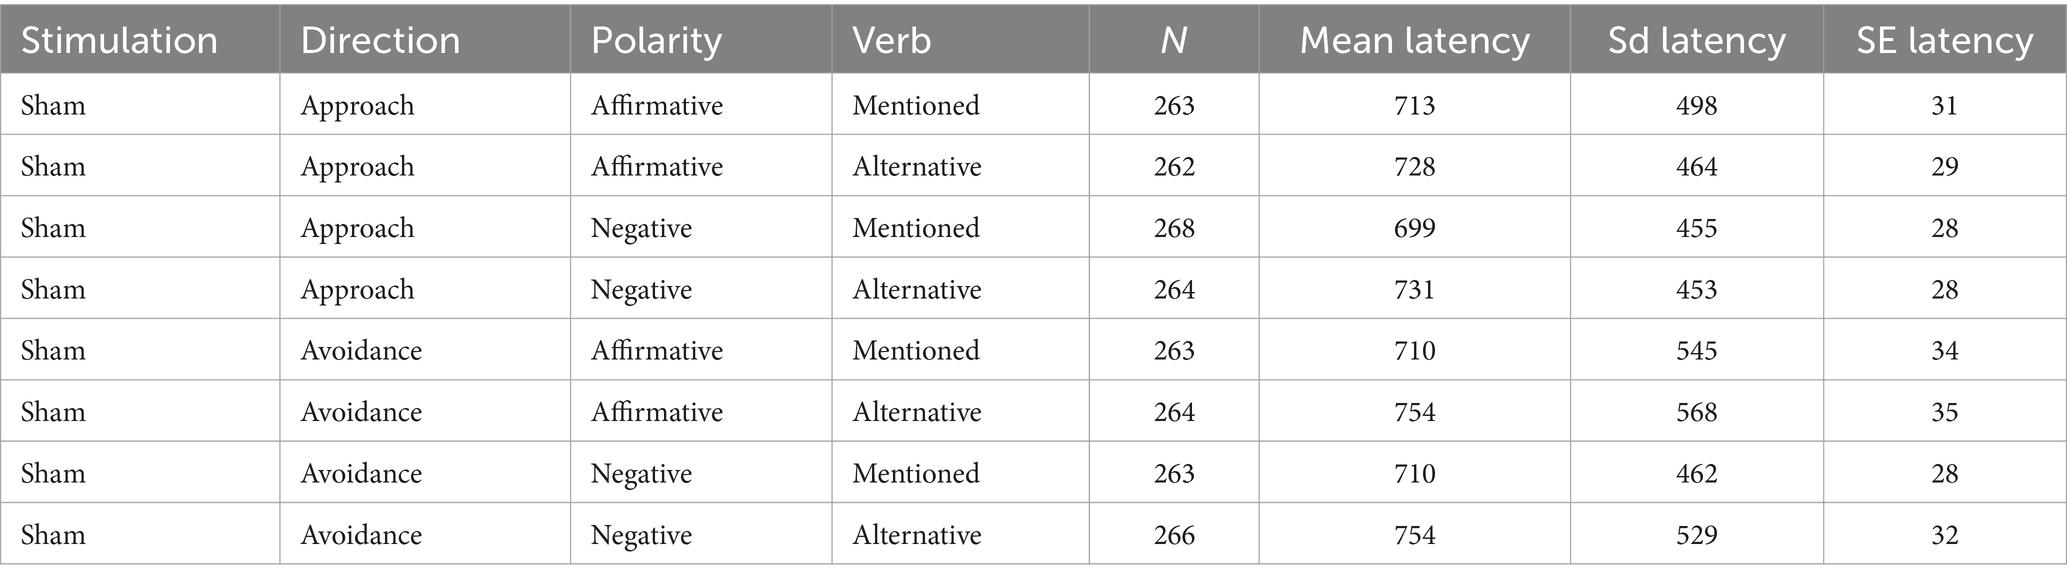
Task: Select the N column header
Action: point(1174,41)
